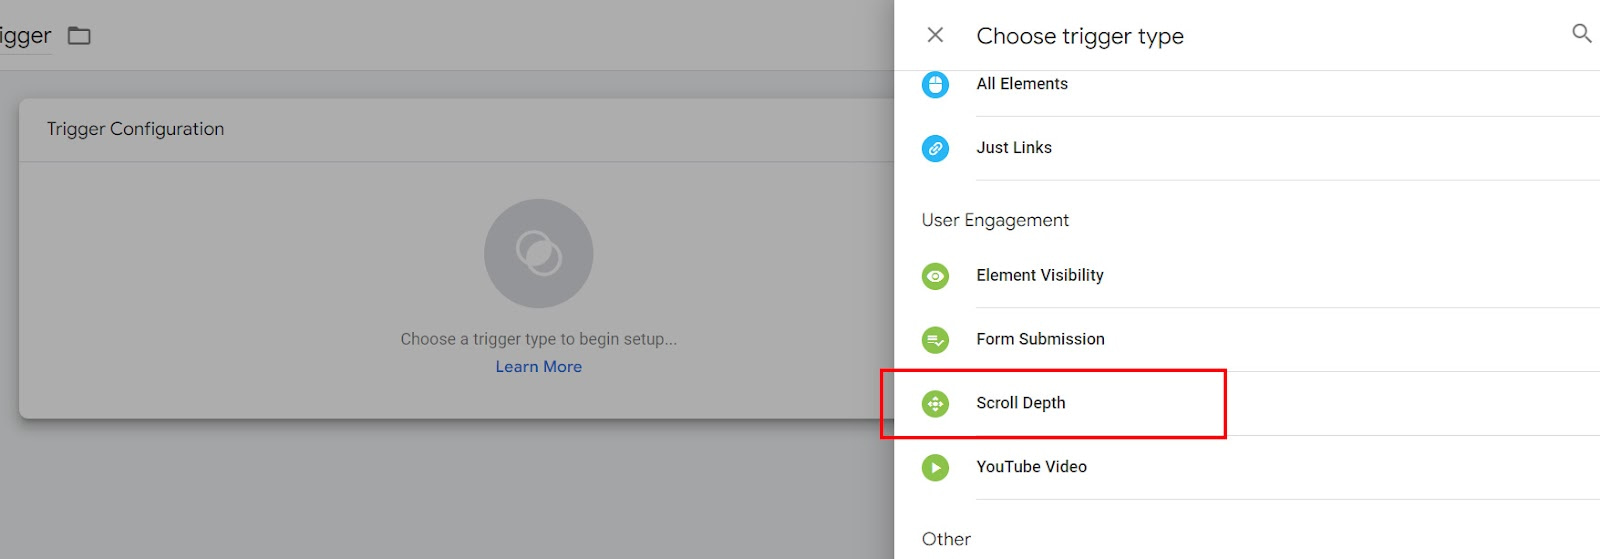The height and width of the screenshot is (559, 1600).
Task: Click the trigger type placeholder circle
Action: point(539,253)
